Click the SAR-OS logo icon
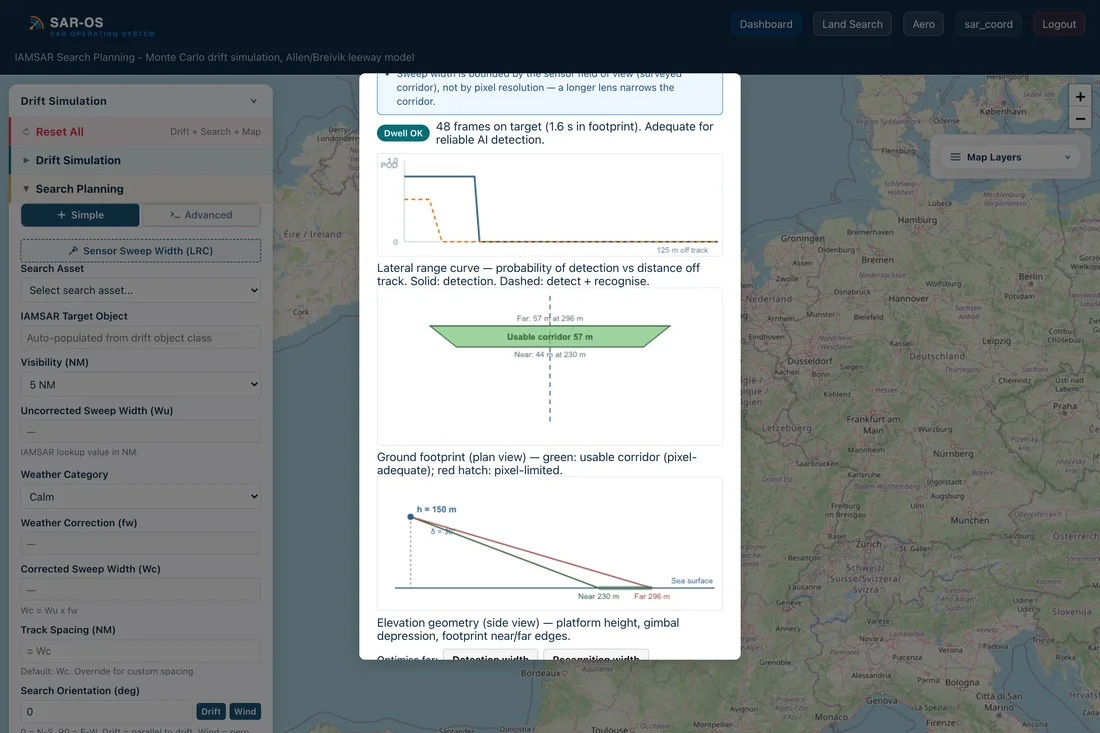 tap(36, 23)
